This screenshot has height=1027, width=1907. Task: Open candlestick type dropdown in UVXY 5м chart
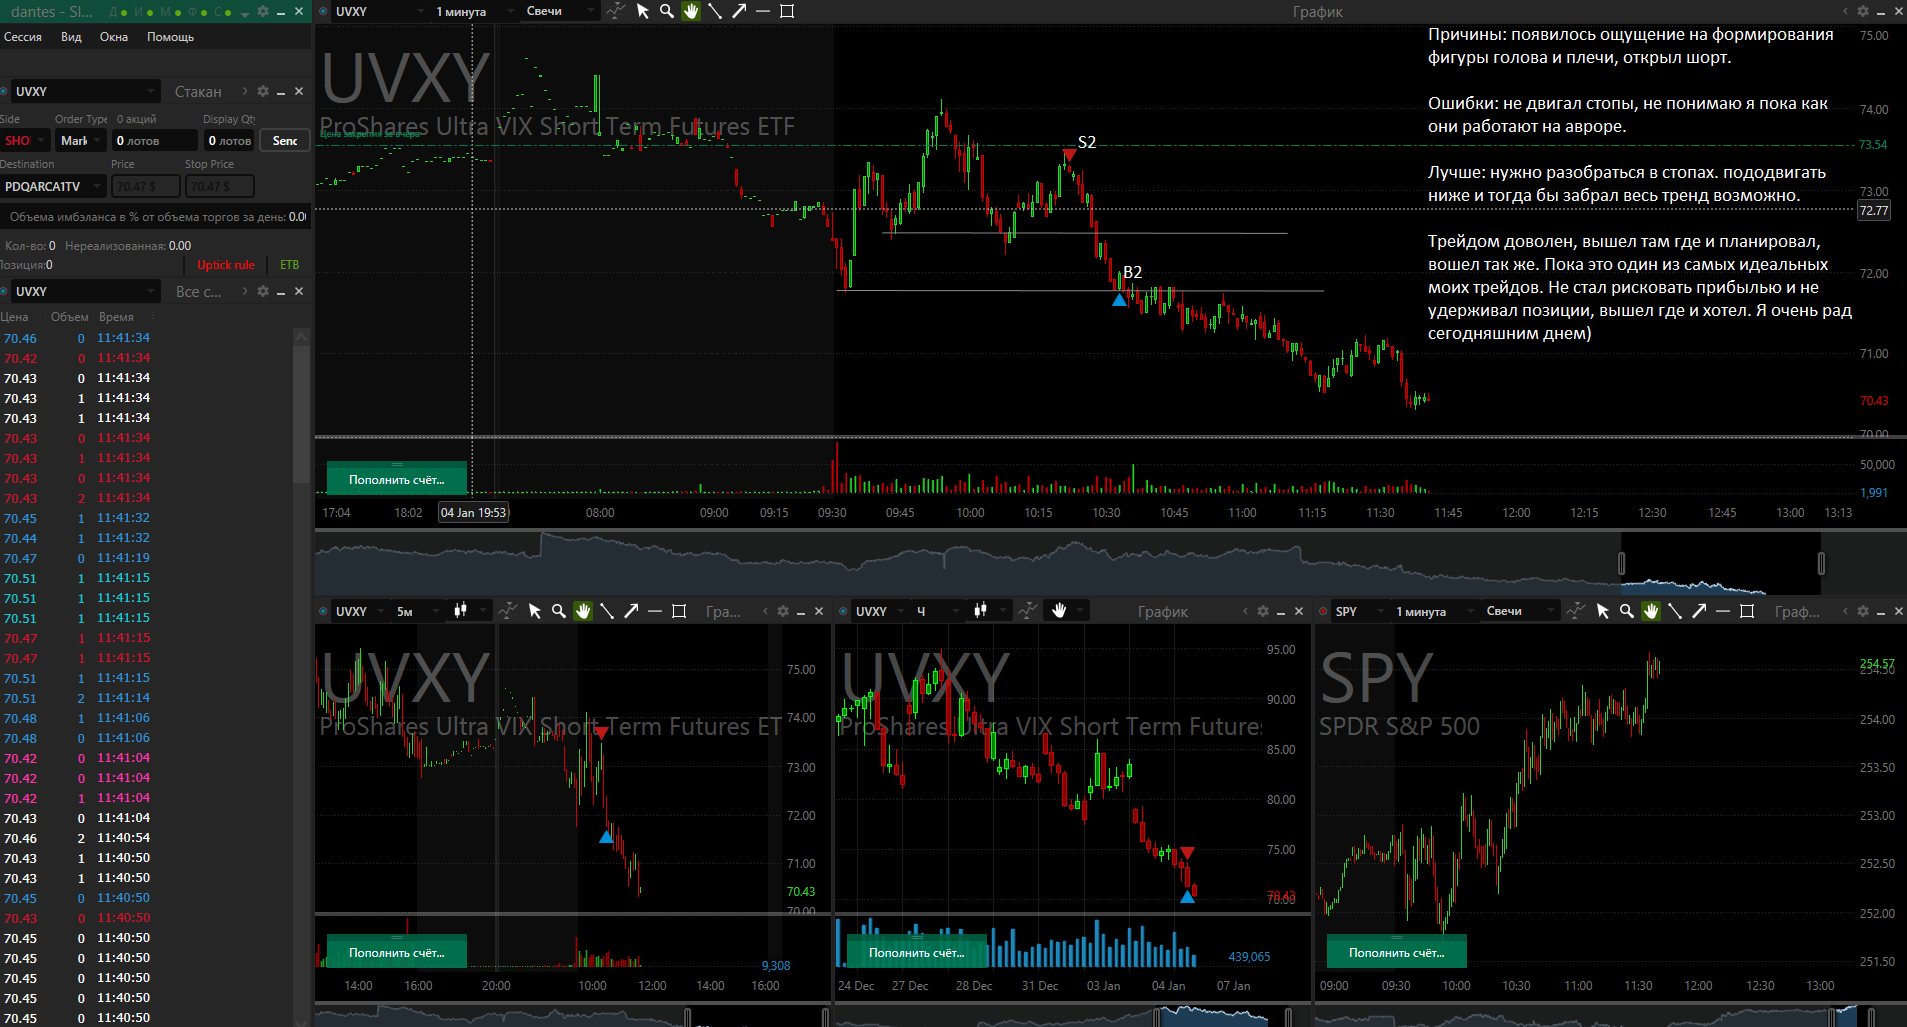[469, 611]
